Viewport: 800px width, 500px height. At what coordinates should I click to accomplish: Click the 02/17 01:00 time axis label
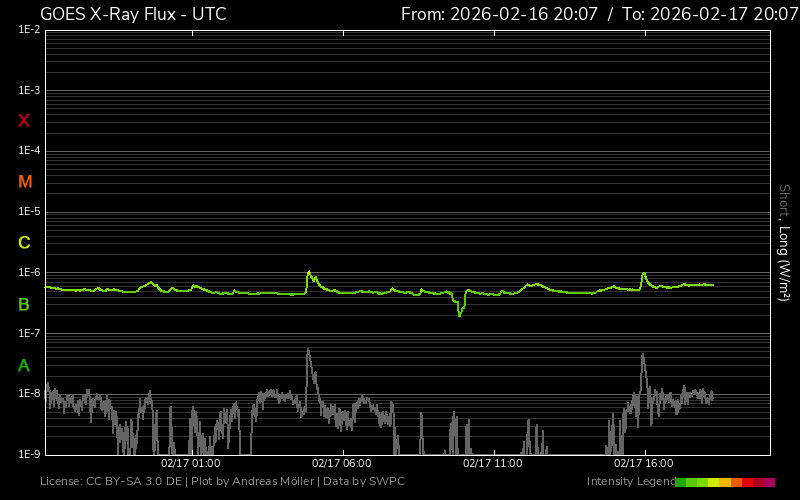tap(190, 463)
